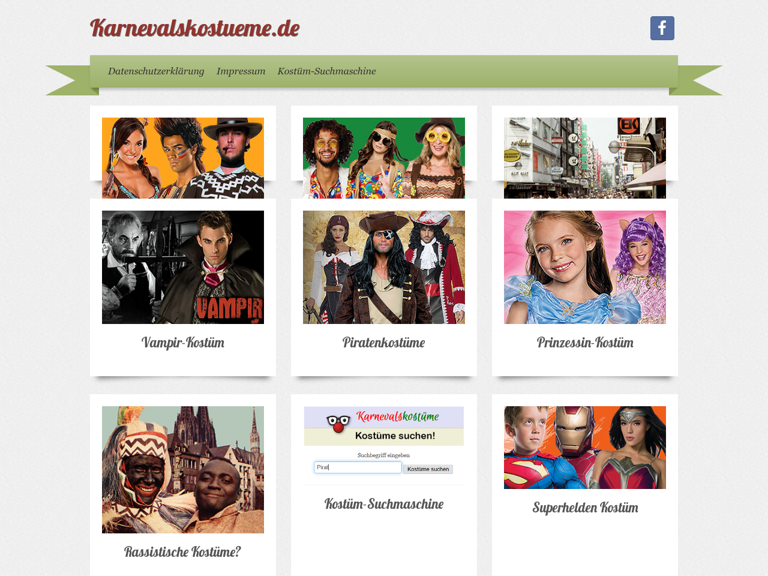Open the Datenschutzerklärung menu item
This screenshot has width=768, height=576.
156,71
